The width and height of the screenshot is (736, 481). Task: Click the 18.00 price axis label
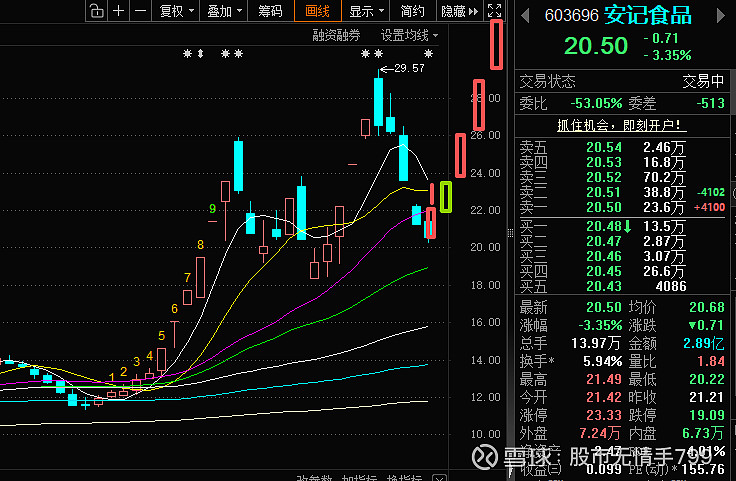(485, 285)
